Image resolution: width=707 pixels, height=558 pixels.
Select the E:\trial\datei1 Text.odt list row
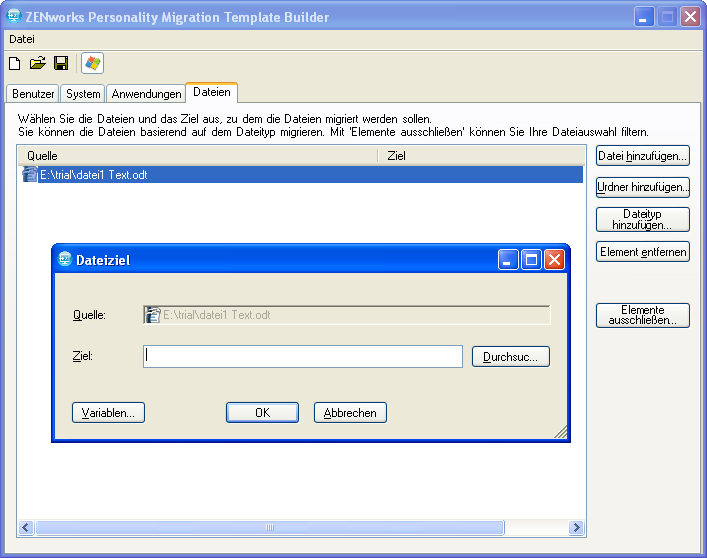pyautogui.click(x=302, y=174)
